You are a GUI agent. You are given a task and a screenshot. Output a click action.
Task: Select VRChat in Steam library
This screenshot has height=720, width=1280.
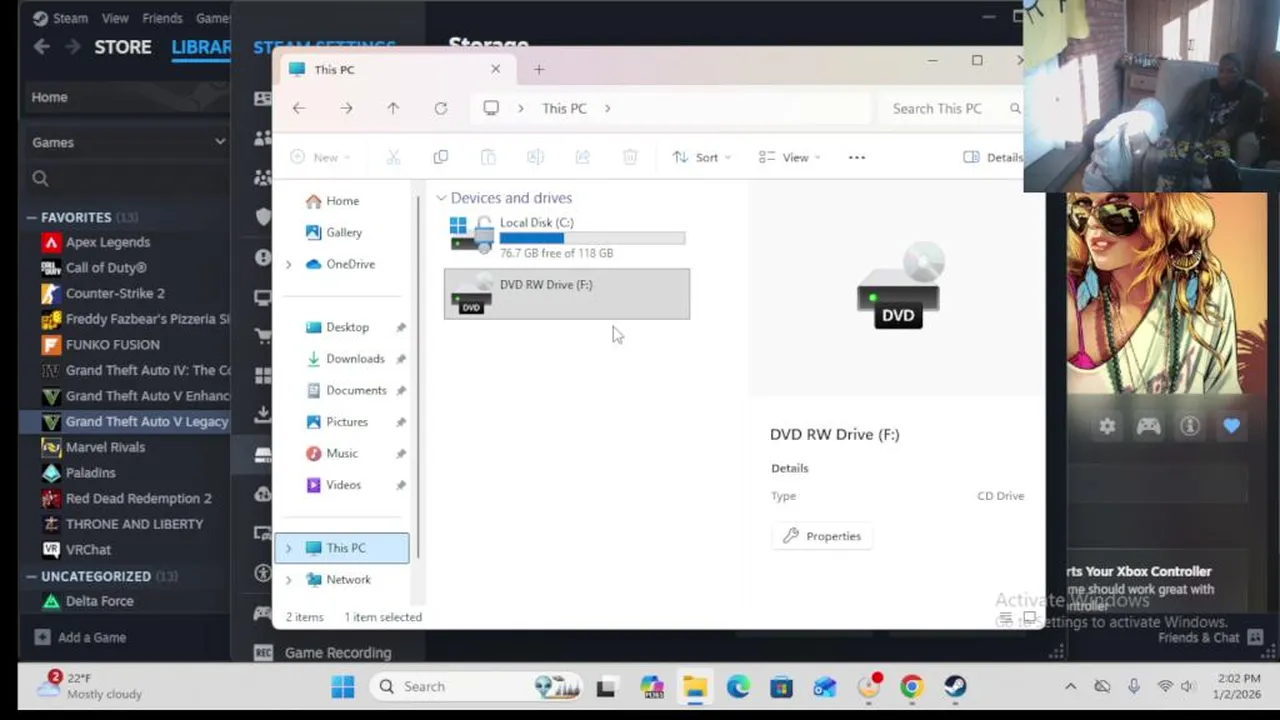pyautogui.click(x=88, y=549)
